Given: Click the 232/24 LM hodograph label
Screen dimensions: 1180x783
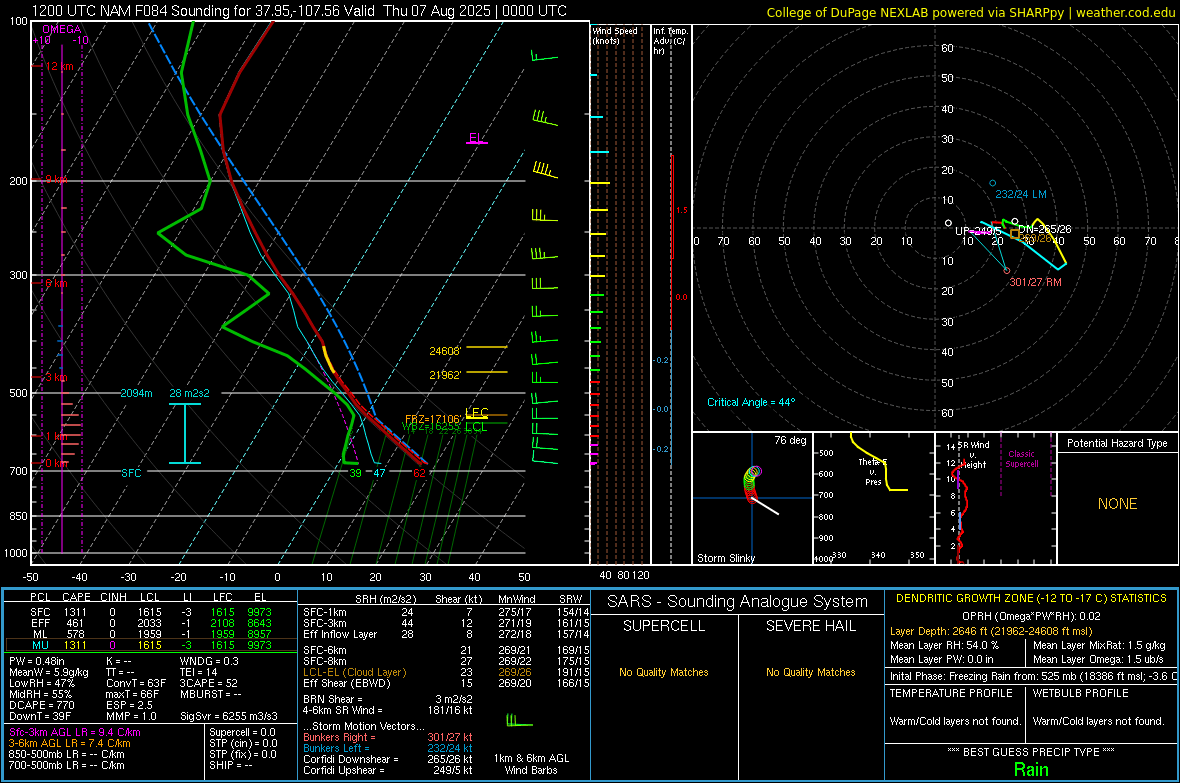Looking at the screenshot, I should (x=1020, y=194).
